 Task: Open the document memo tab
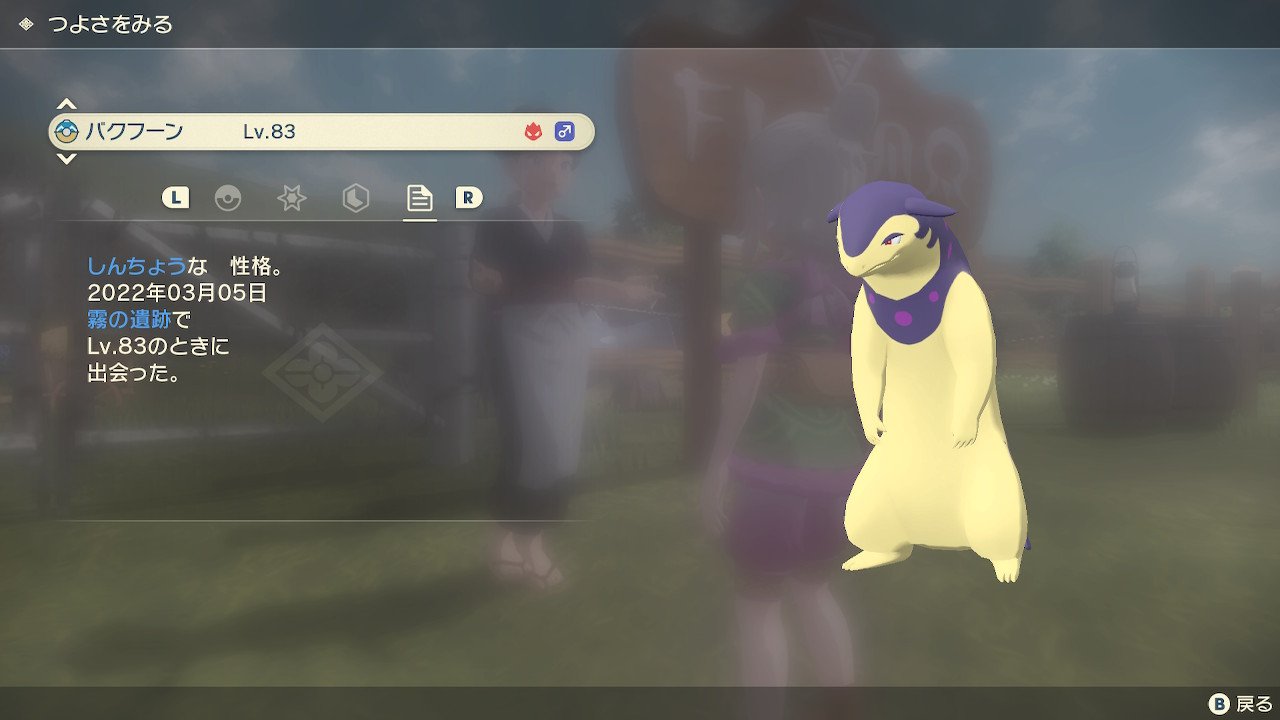click(419, 198)
